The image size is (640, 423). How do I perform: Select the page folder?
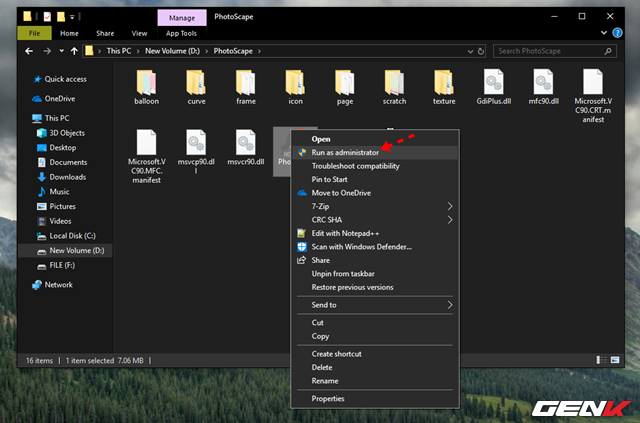tap(345, 87)
